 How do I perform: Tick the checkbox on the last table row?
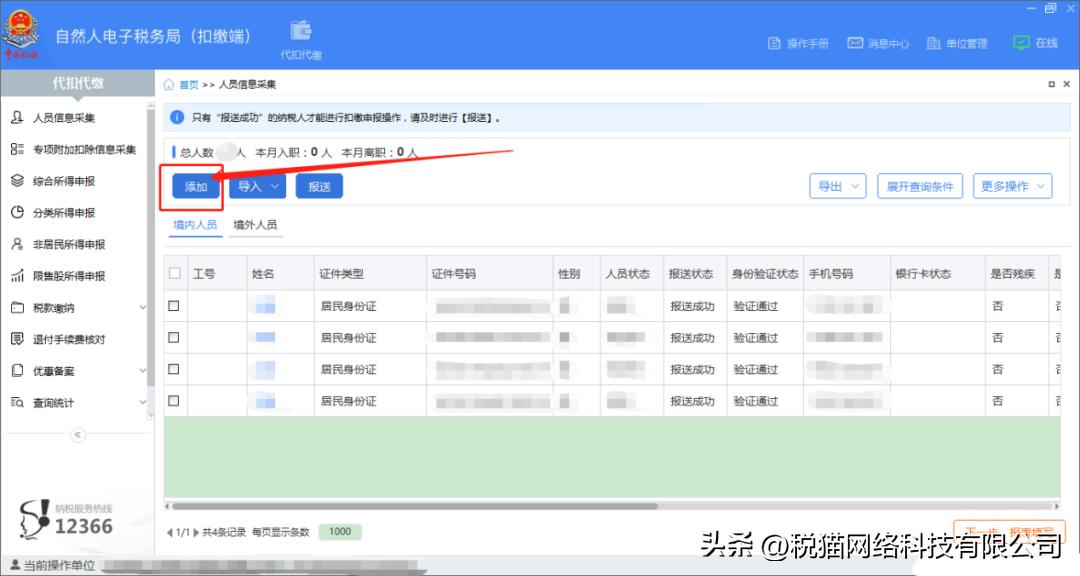pyautogui.click(x=173, y=401)
